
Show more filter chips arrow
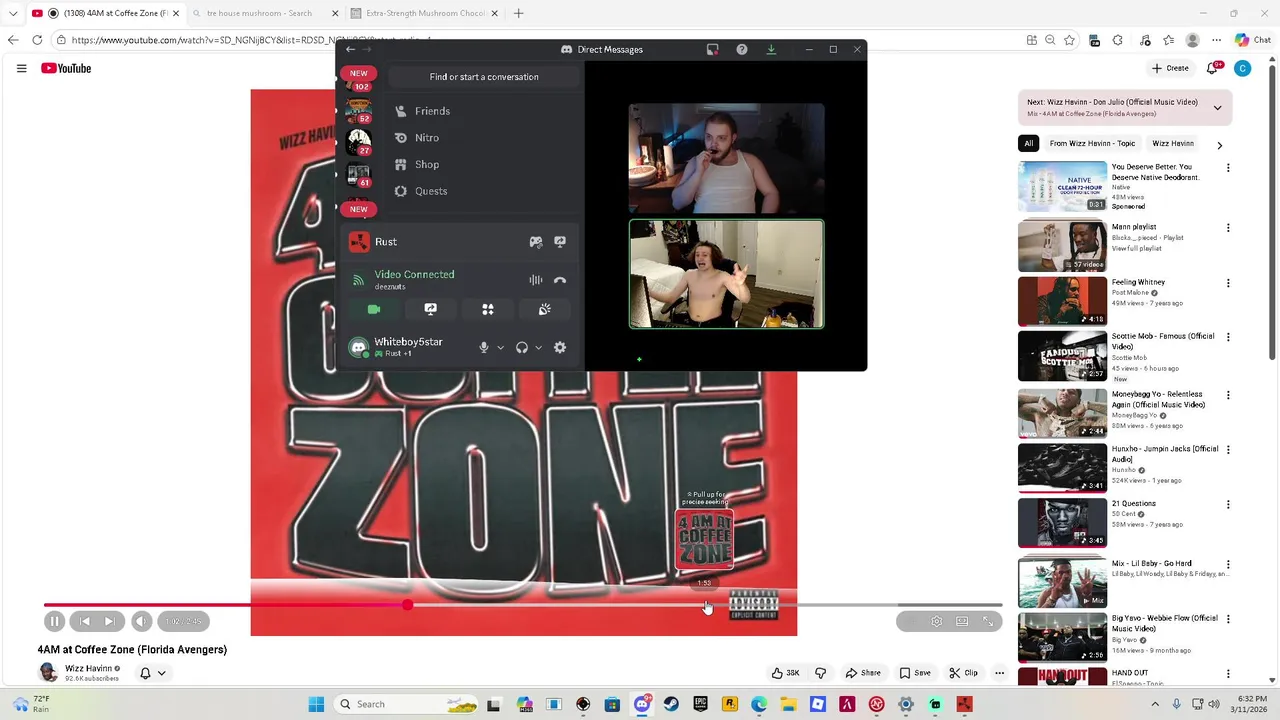[1219, 145]
